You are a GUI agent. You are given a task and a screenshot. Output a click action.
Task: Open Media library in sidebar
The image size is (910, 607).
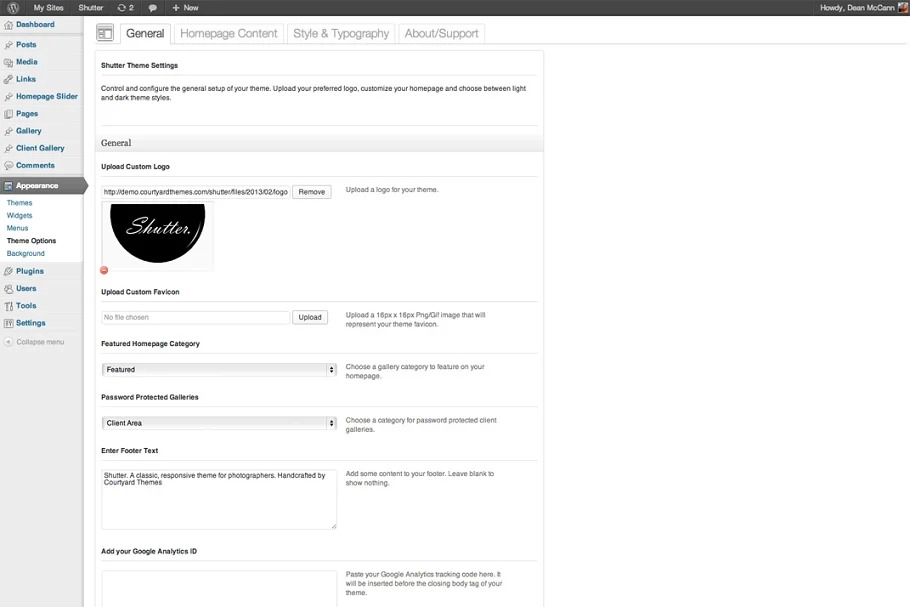(x=27, y=62)
